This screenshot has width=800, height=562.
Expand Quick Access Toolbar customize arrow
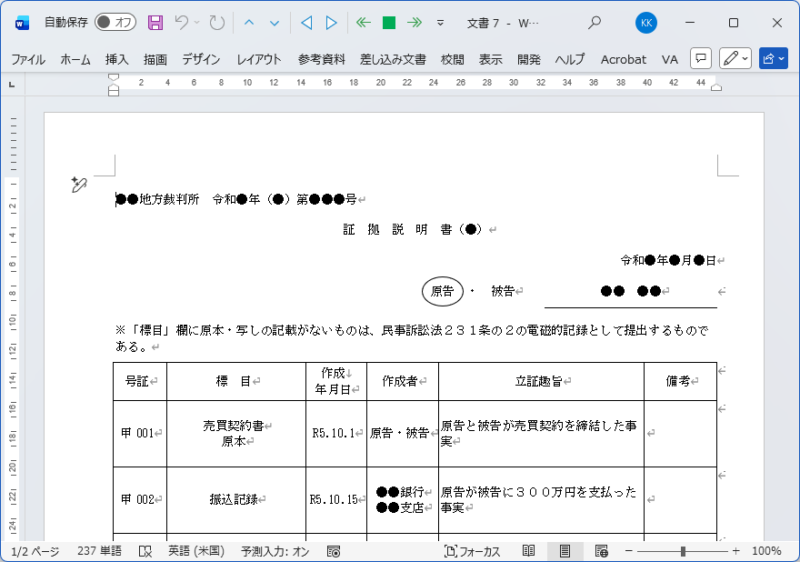440,22
